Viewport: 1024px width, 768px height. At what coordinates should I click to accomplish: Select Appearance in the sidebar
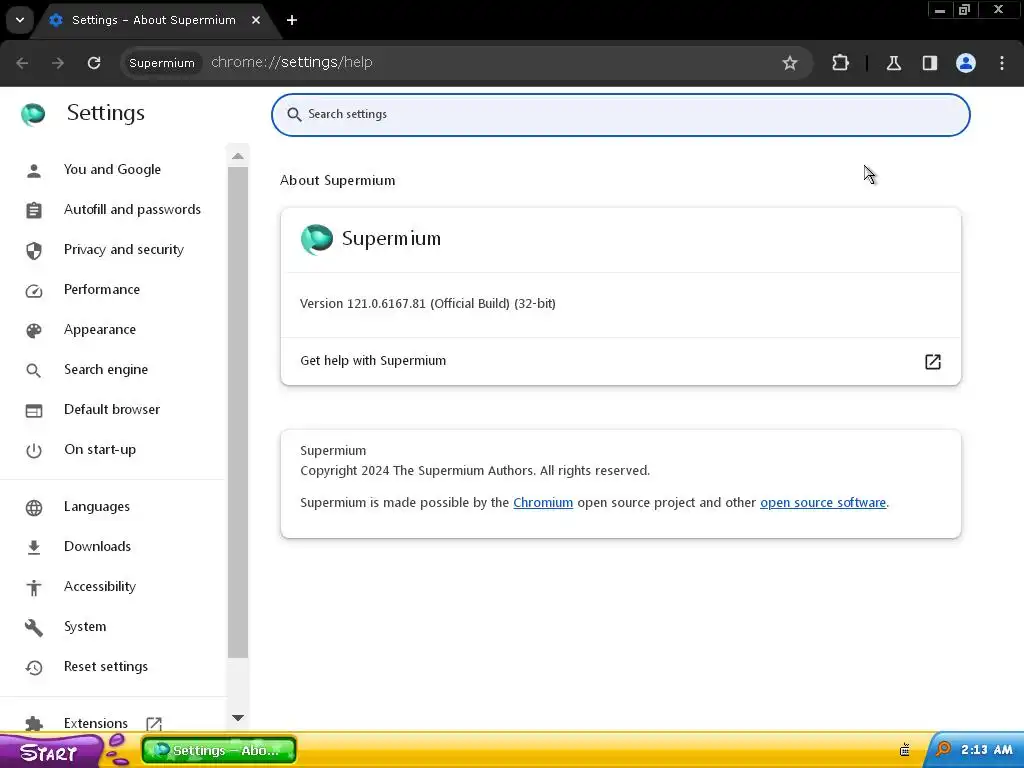pos(100,330)
